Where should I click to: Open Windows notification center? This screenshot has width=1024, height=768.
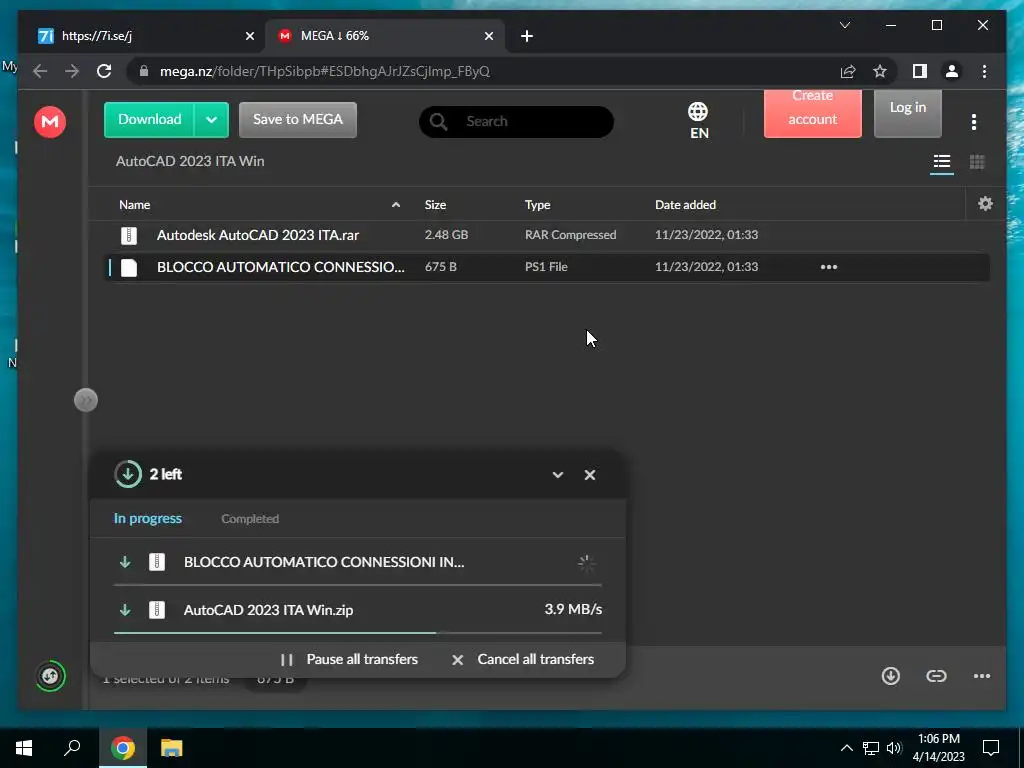[x=991, y=748]
